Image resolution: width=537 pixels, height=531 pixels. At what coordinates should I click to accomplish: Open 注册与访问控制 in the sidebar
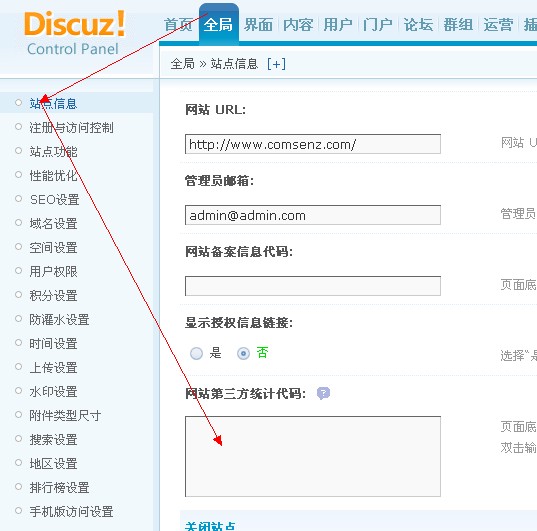point(71,128)
